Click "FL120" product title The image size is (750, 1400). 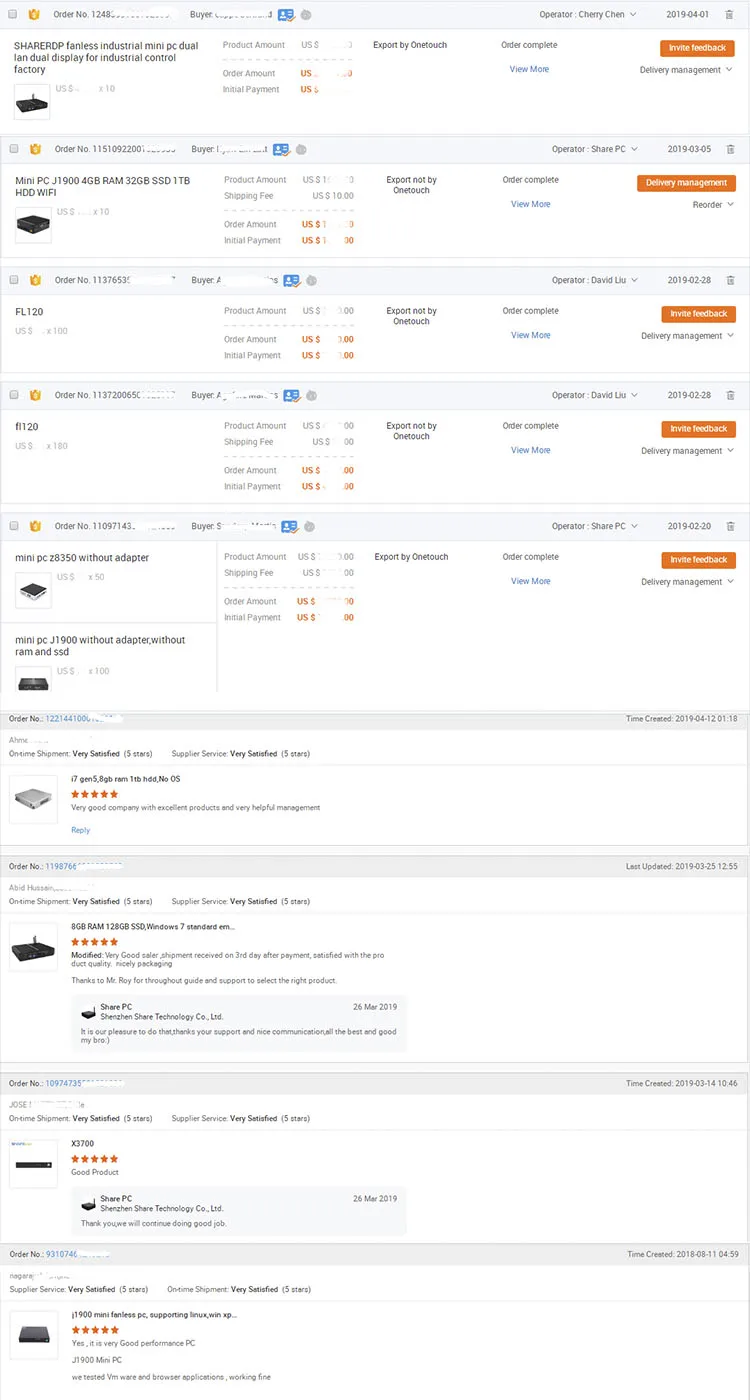[29, 312]
